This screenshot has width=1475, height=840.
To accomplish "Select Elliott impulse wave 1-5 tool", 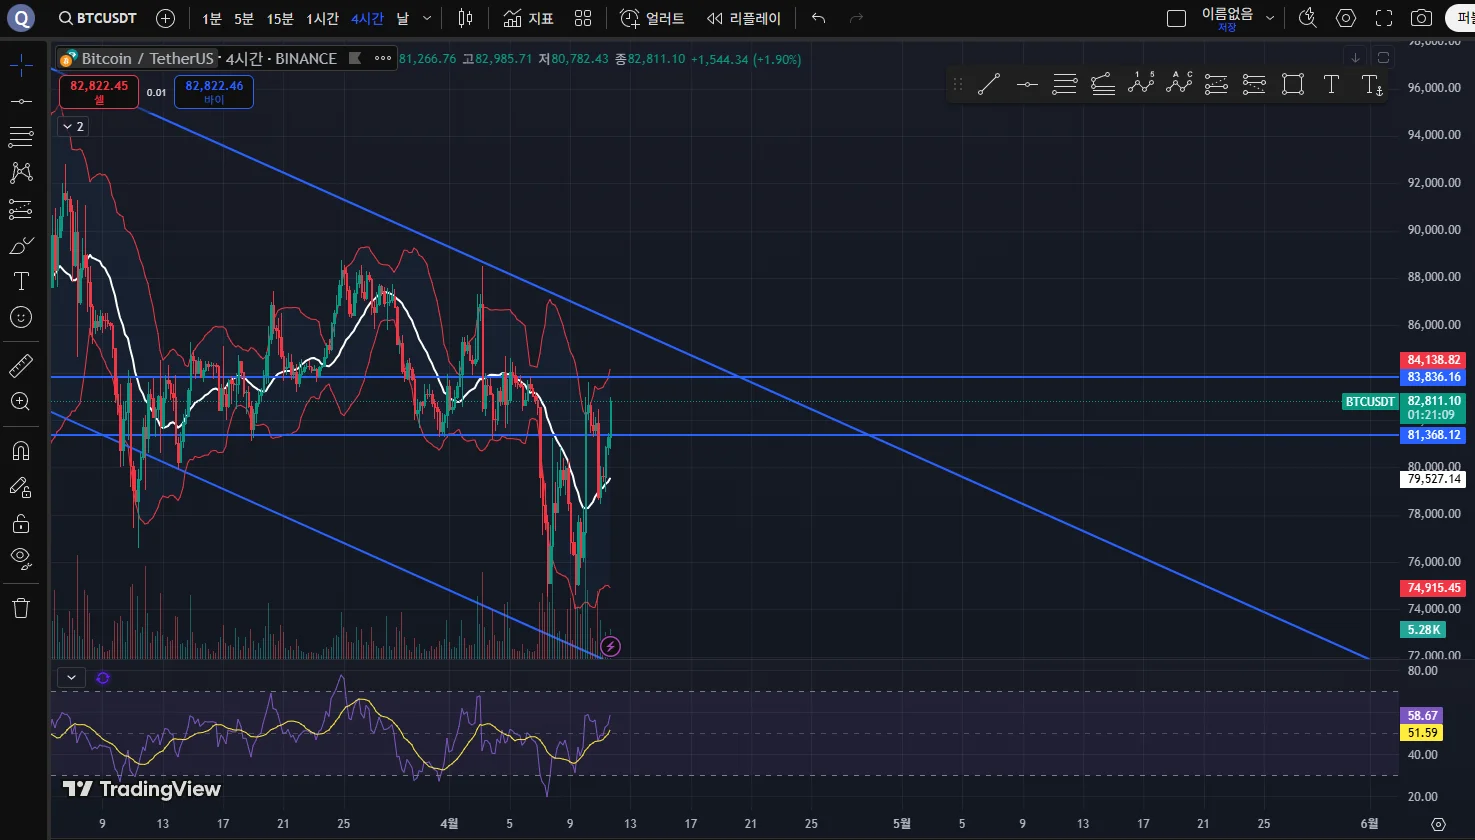I will 1141,85.
